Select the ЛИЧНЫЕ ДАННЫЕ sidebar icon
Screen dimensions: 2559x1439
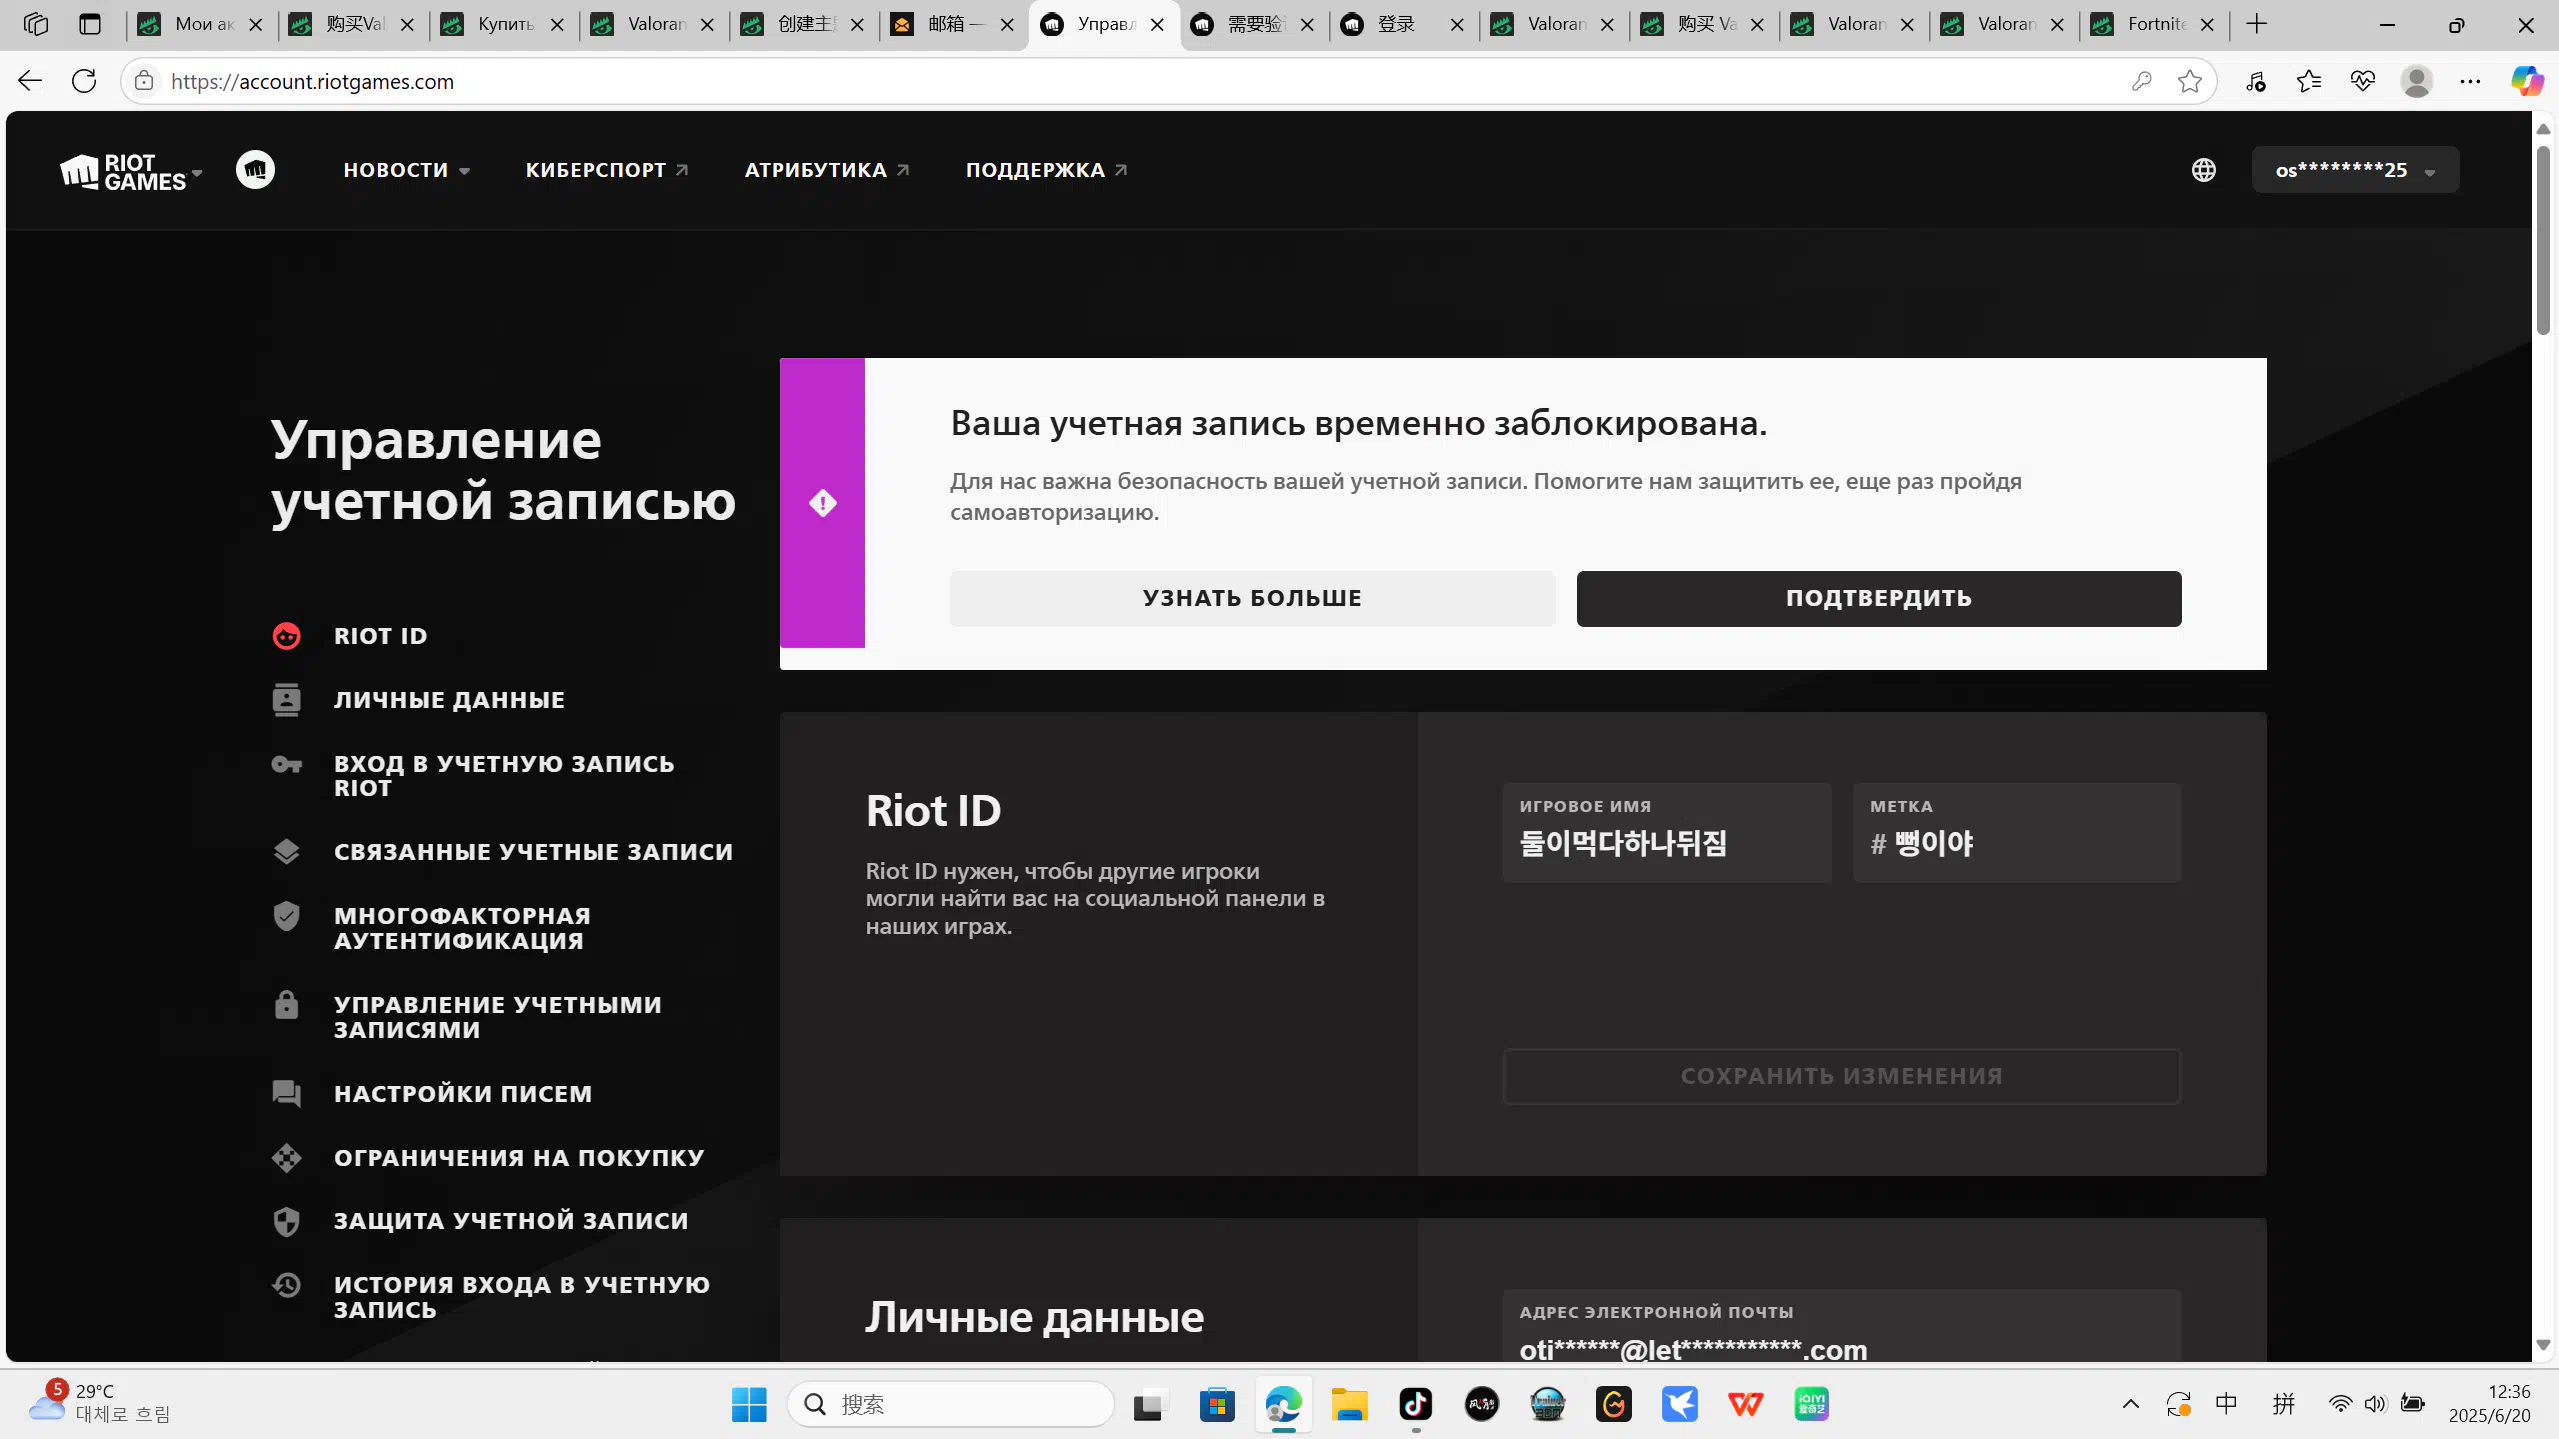pos(286,700)
